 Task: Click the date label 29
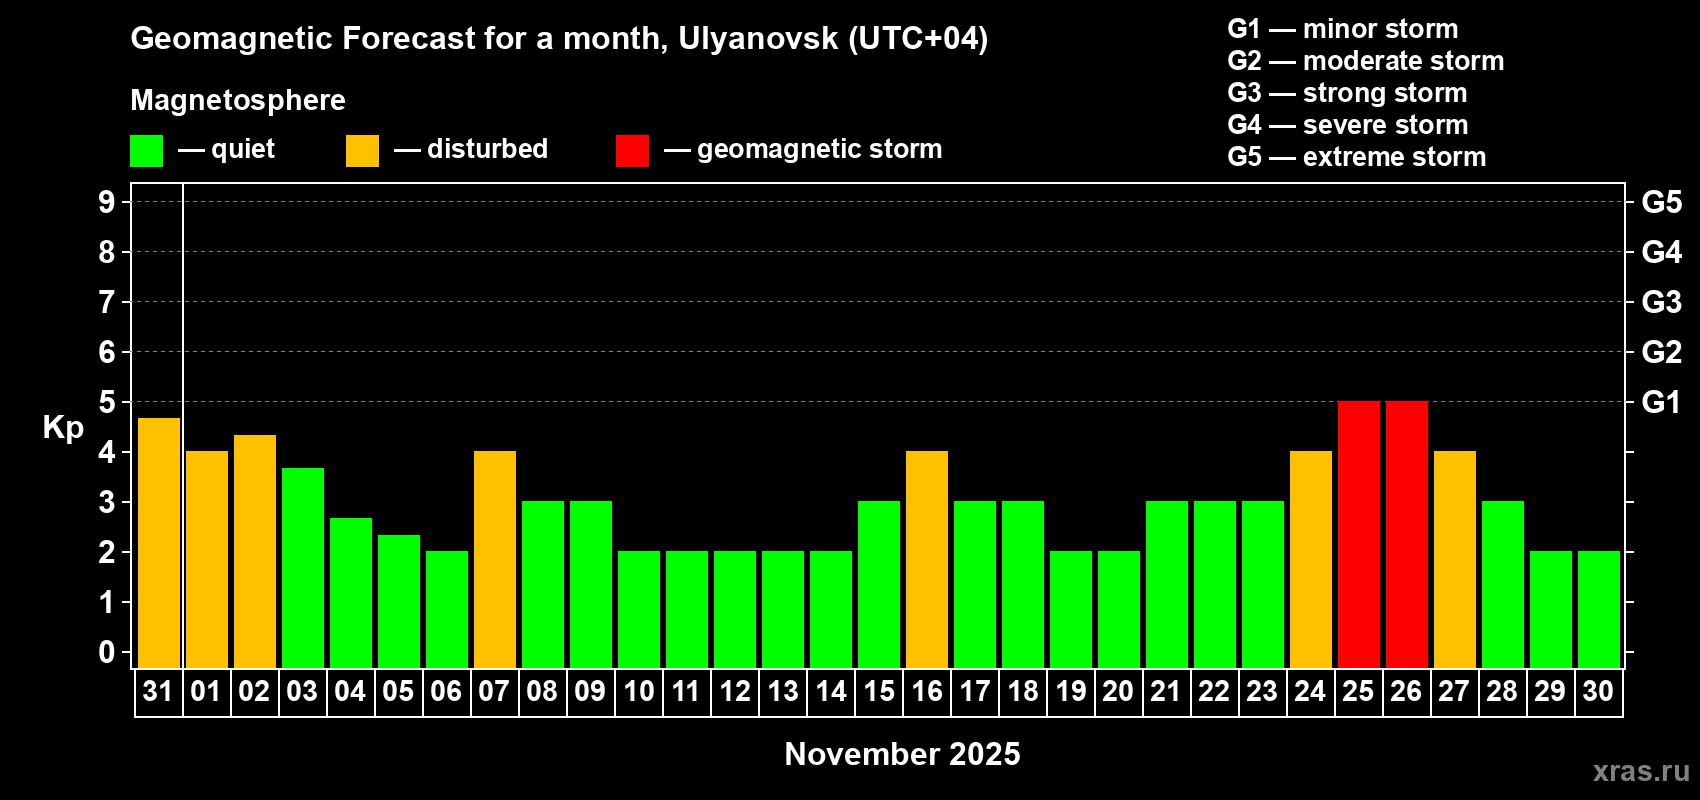1550,692
